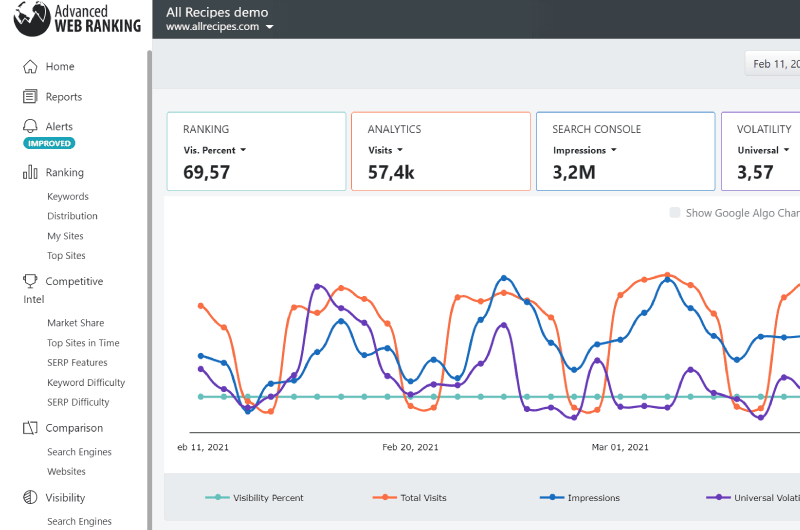Open the date range picker Feb 11
Image resolution: width=800 pixels, height=530 pixels.
click(x=772, y=64)
